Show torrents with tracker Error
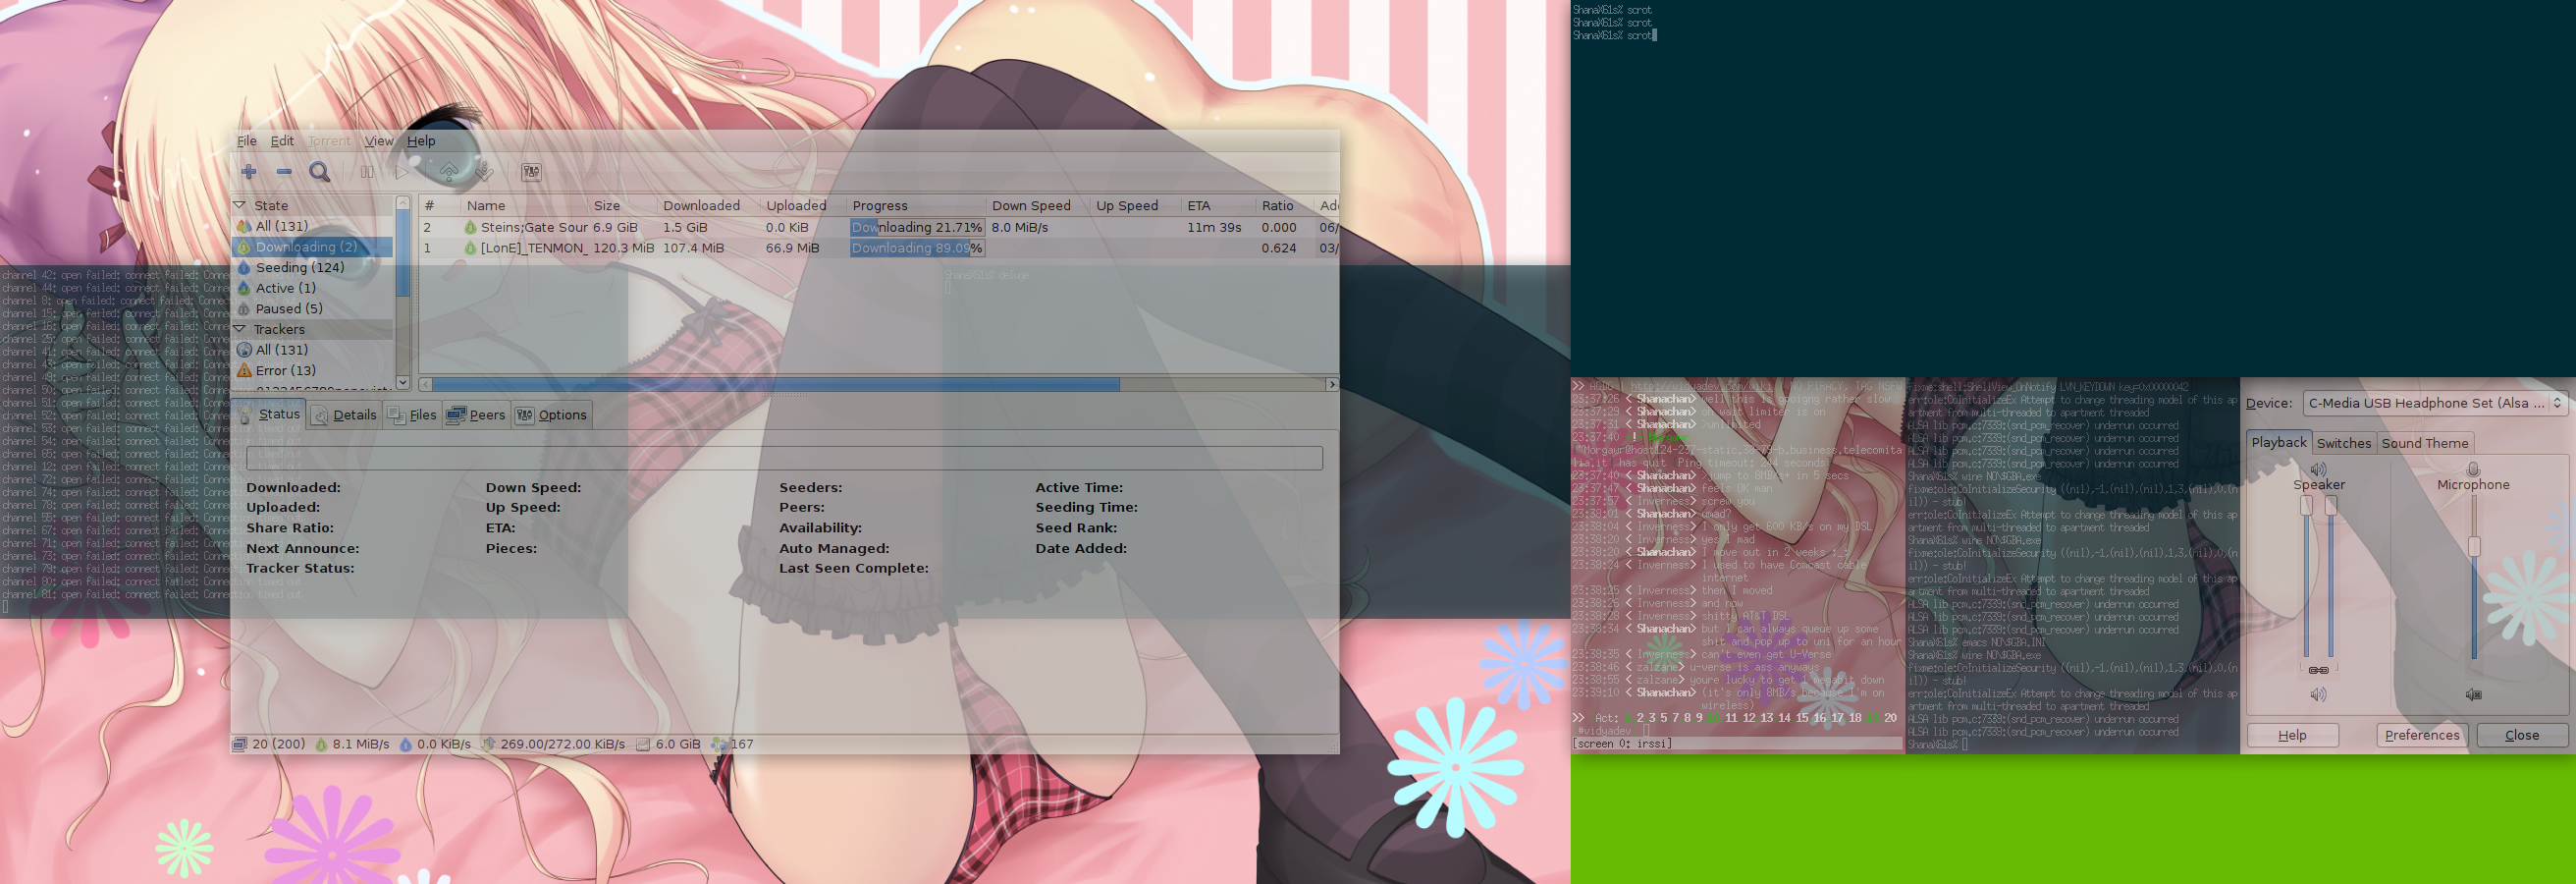 point(285,371)
